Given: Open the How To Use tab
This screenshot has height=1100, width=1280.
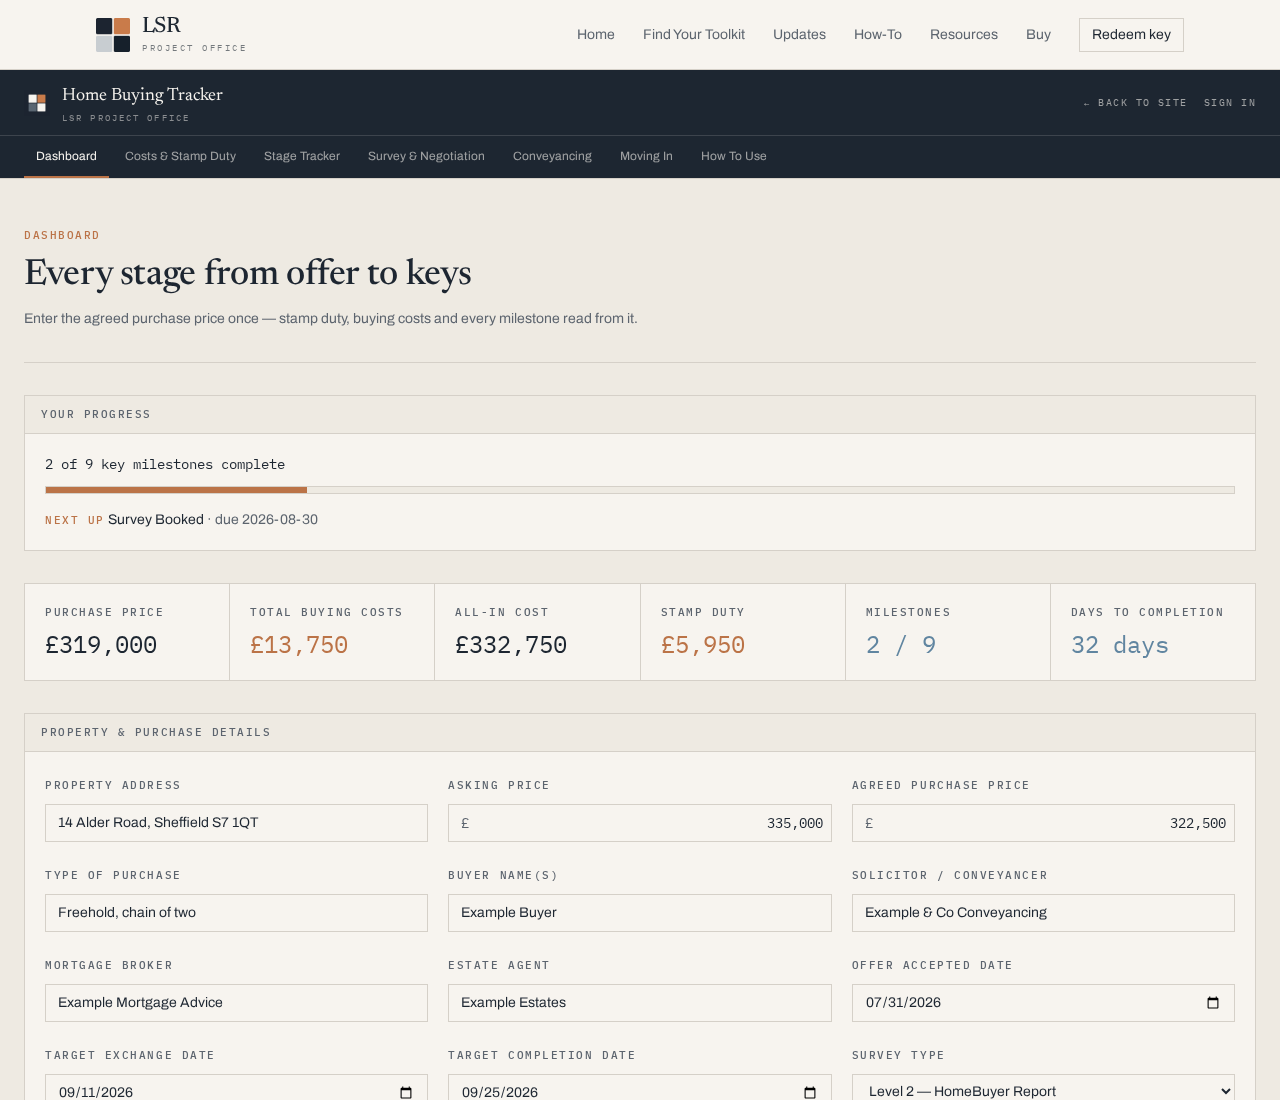Looking at the screenshot, I should tap(733, 157).
